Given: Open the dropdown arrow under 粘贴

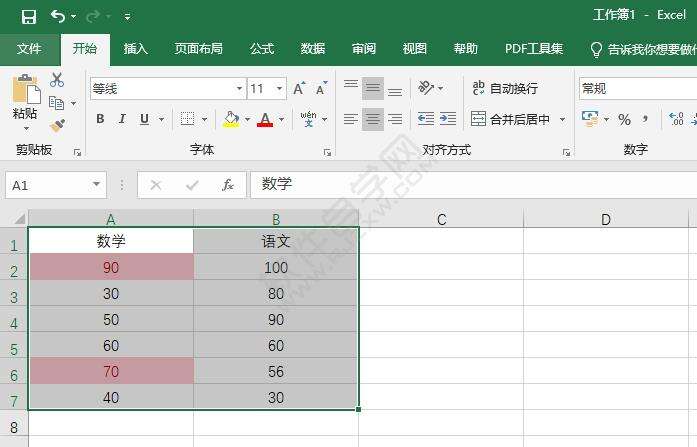Looking at the screenshot, I should 26,128.
